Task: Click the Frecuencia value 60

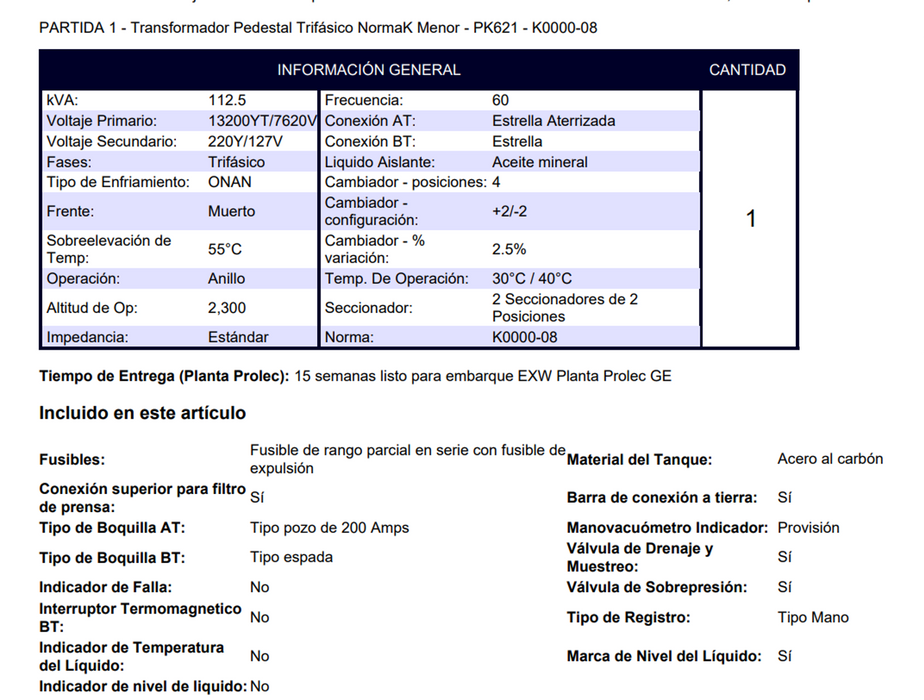Action: coord(501,100)
